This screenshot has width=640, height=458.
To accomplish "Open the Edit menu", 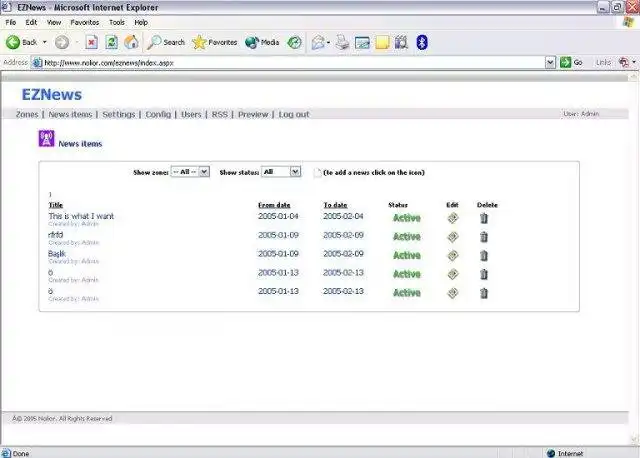I will coord(31,22).
